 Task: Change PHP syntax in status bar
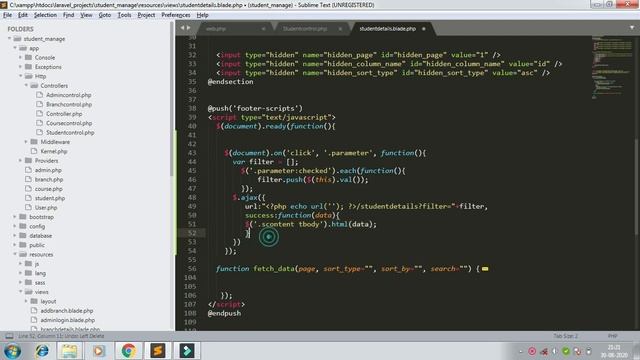[x=612, y=336]
